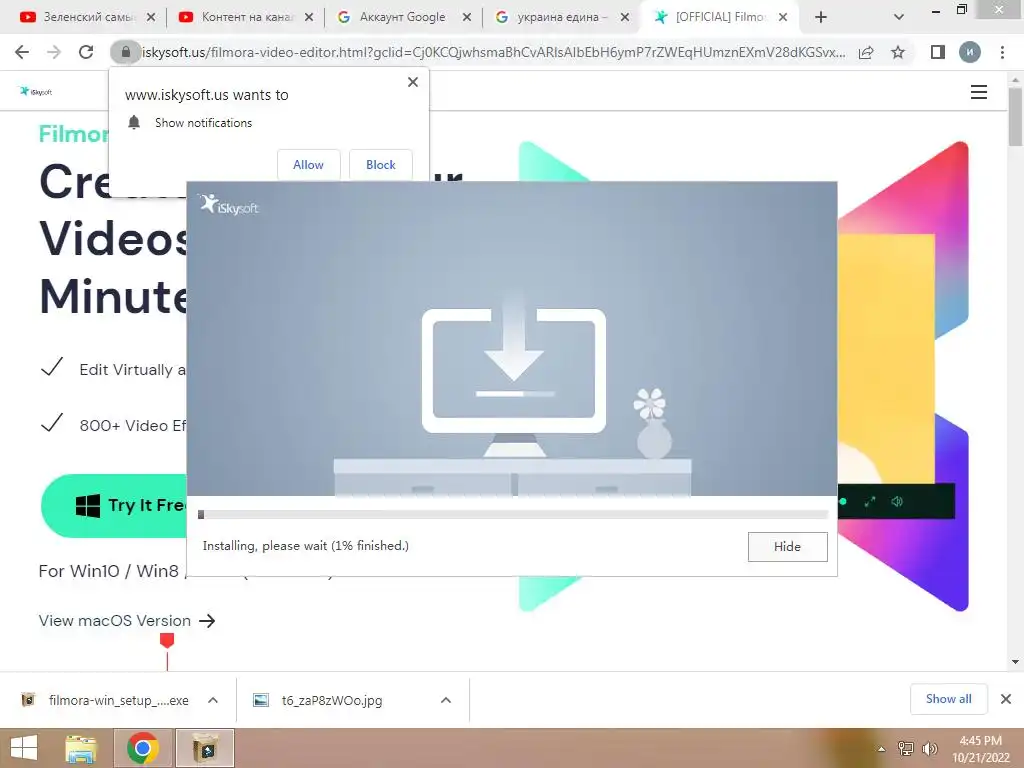Hide the iSkysoft installer window
Viewport: 1024px width, 768px height.
pos(788,547)
